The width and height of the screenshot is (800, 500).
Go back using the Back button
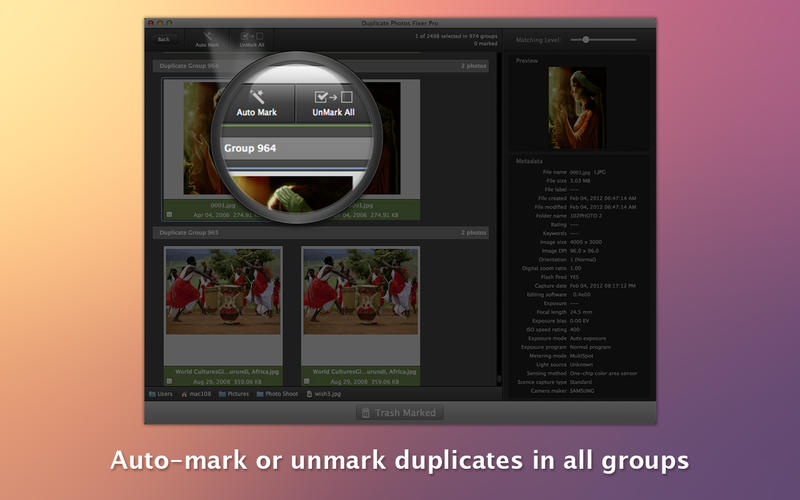(163, 39)
